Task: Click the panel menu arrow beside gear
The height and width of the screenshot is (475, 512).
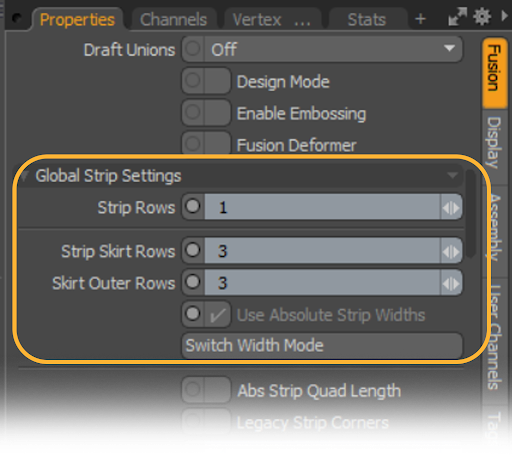Action: [x=504, y=16]
